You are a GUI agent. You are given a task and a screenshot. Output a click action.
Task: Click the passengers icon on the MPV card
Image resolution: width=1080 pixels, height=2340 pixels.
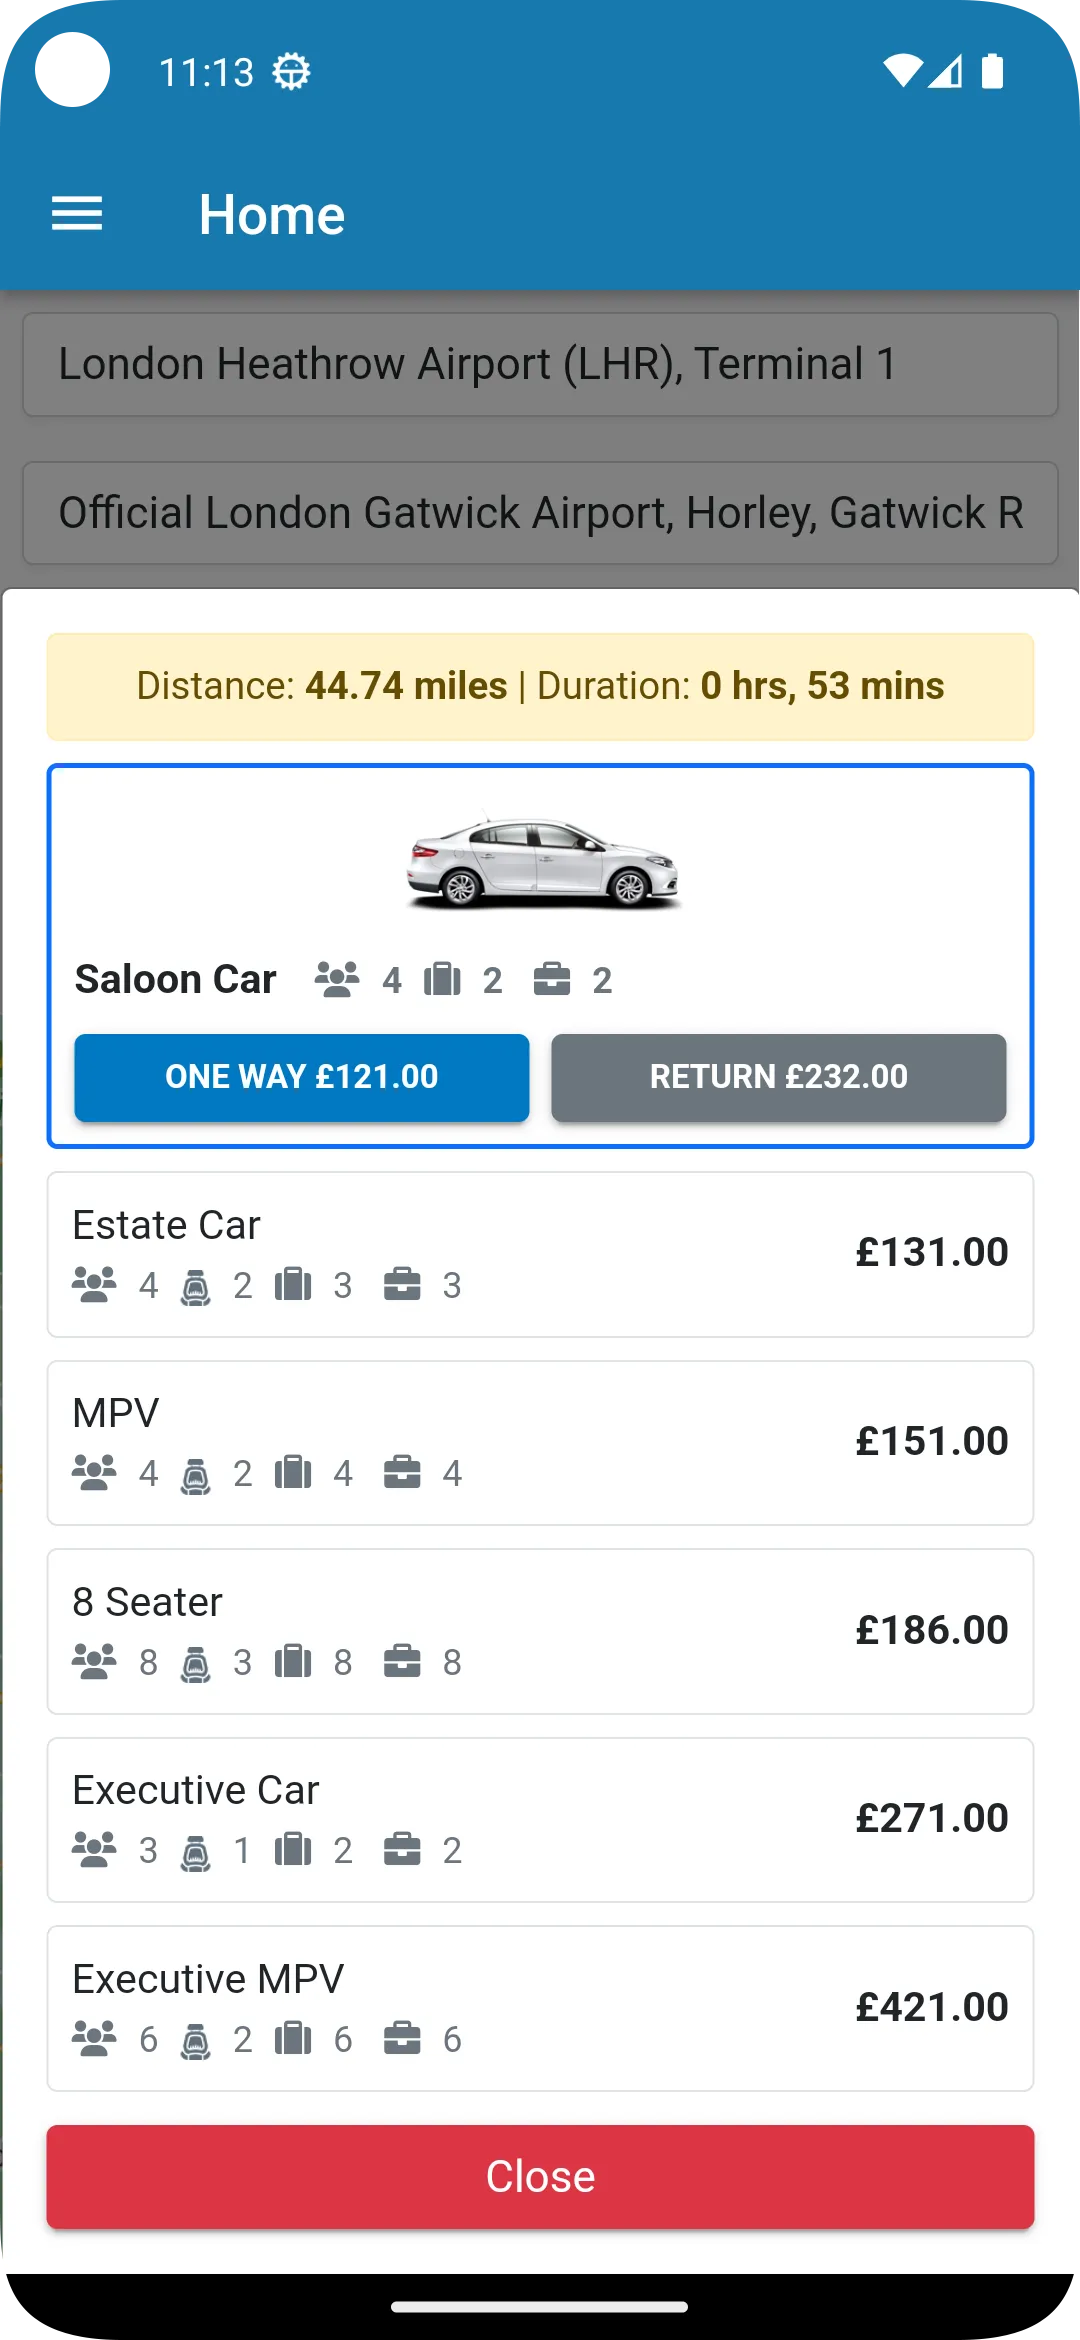coord(94,1471)
